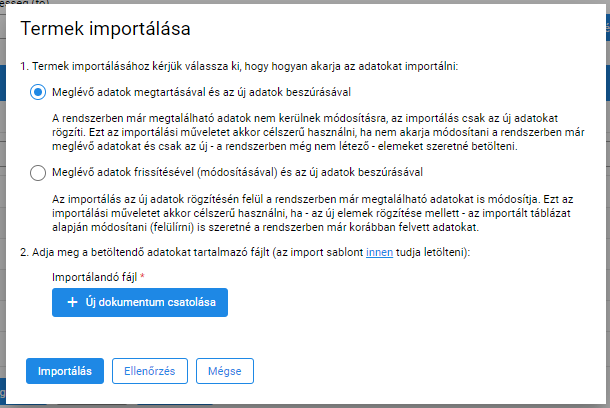This screenshot has width=610, height=408.
Task: Select the keep existing data radio button
Action: 38,92
